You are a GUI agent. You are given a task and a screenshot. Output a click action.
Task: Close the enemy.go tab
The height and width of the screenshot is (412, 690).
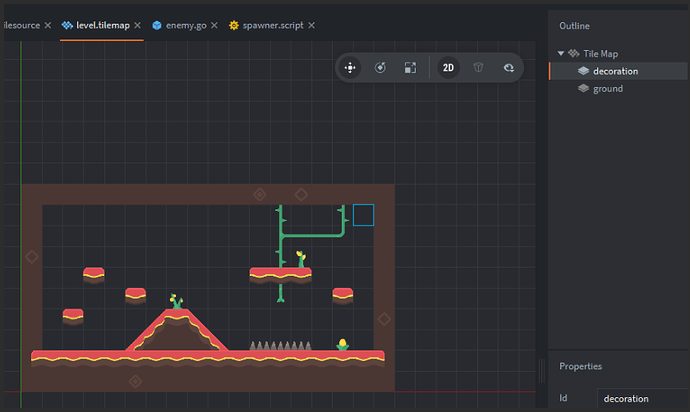(x=214, y=26)
